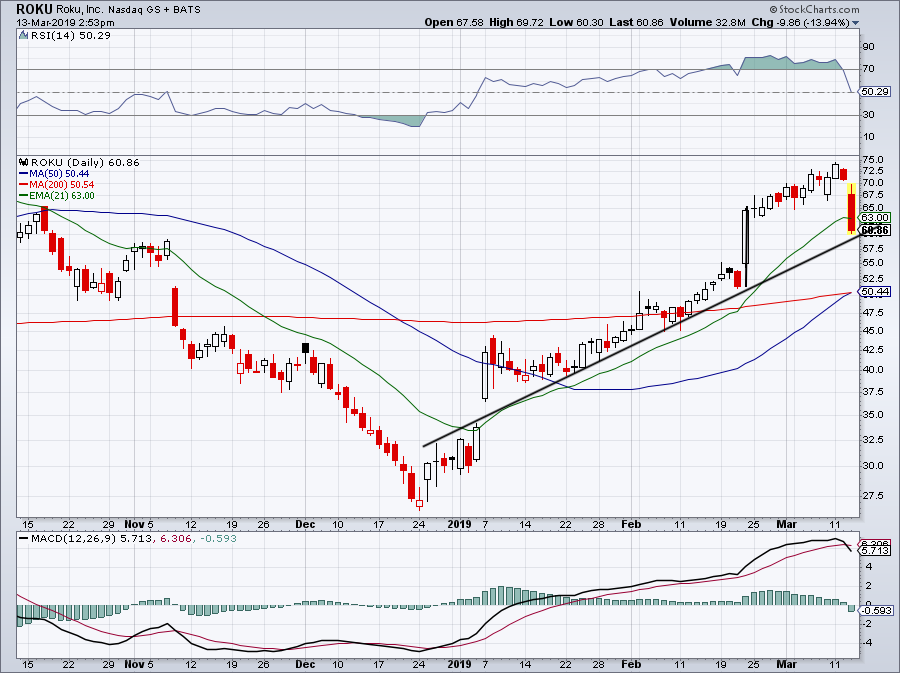Click the 50.29 RSI value tag on right axis
The height and width of the screenshot is (673, 900).
pyautogui.click(x=876, y=92)
